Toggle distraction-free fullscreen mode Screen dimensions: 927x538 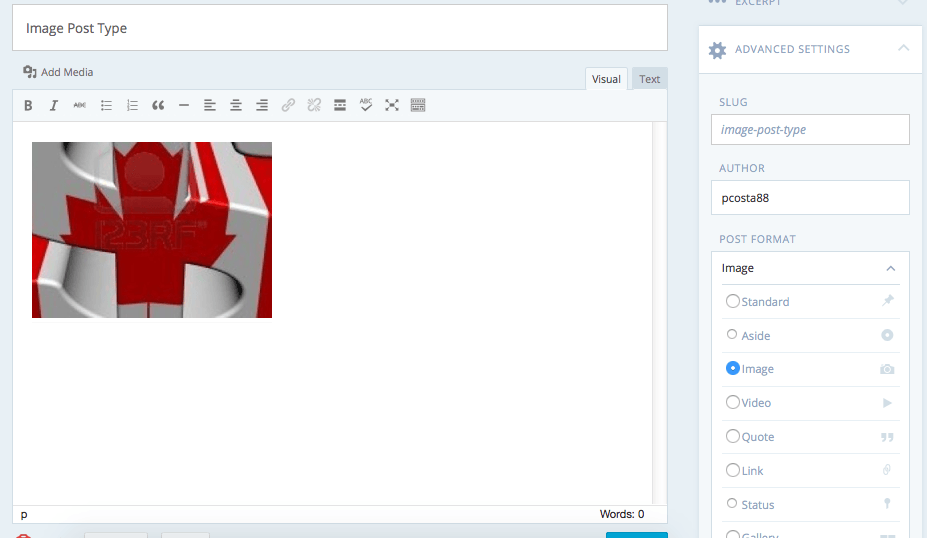(392, 105)
